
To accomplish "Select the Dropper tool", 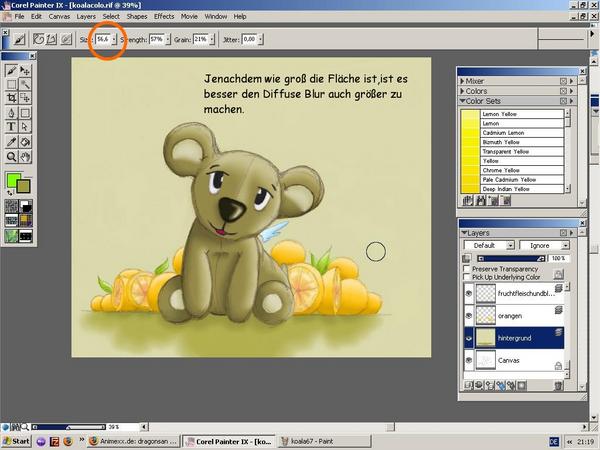I will coord(11,142).
